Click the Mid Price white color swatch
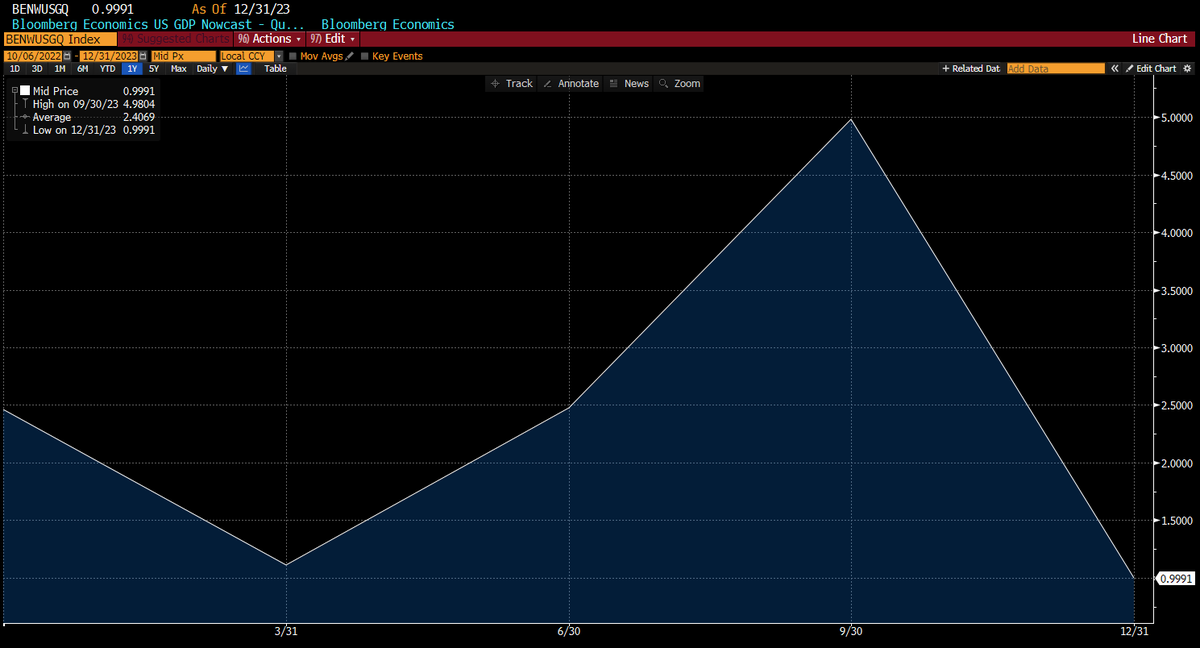This screenshot has width=1200, height=648. 25,91
